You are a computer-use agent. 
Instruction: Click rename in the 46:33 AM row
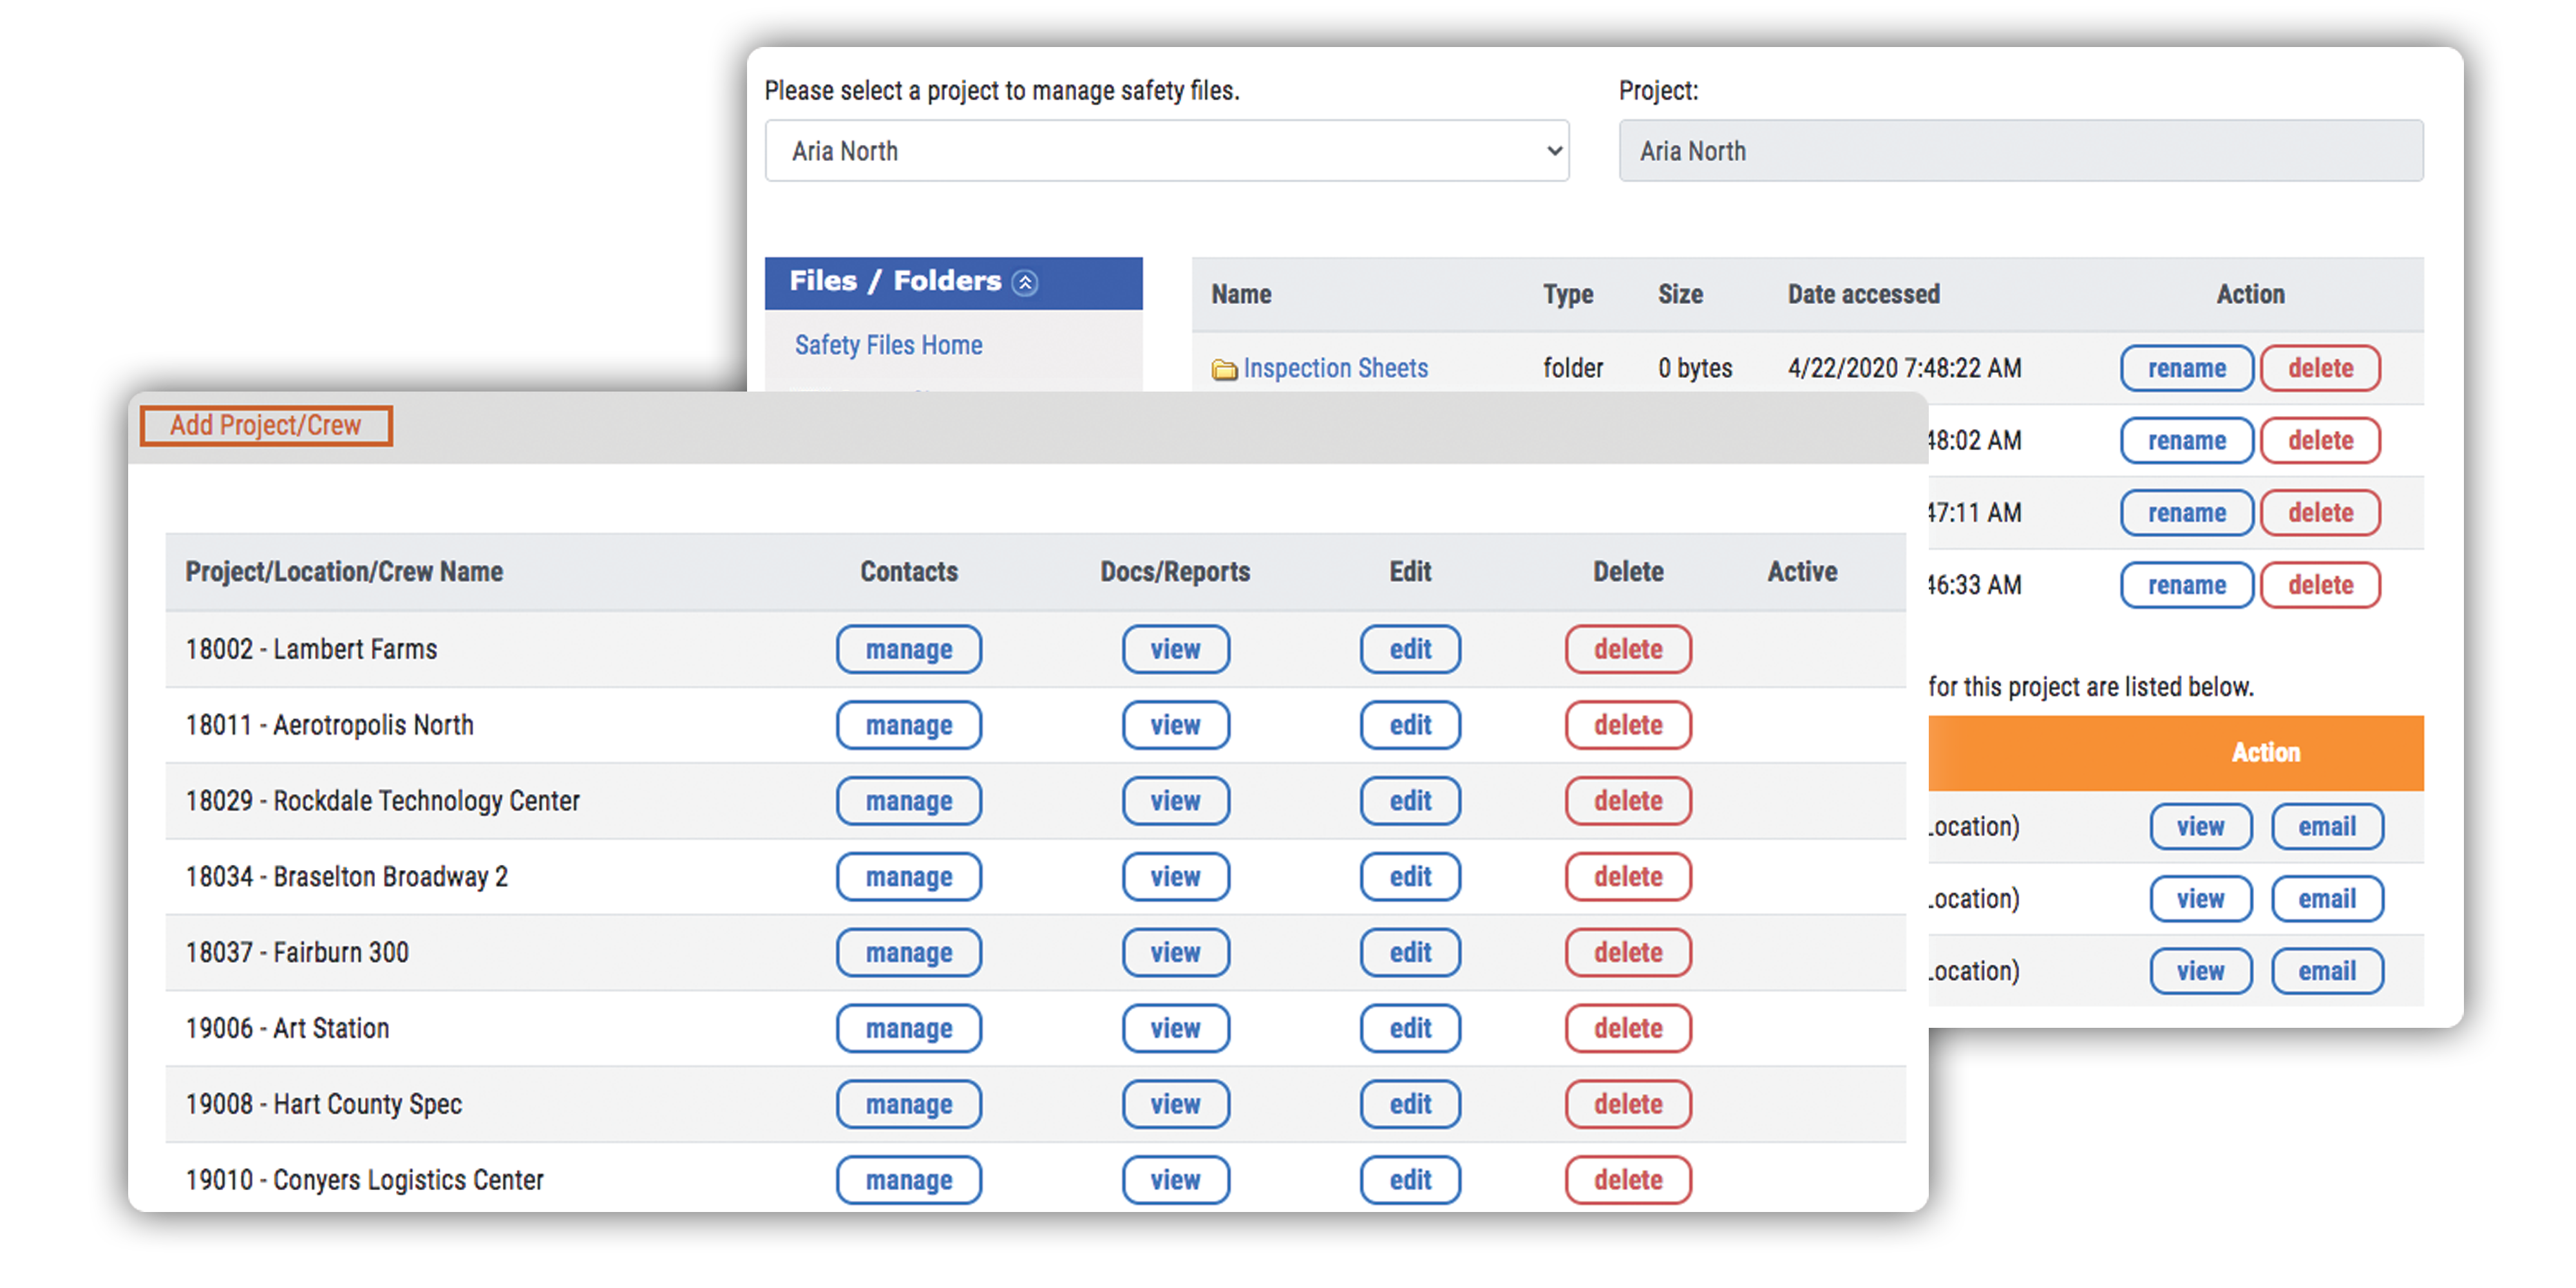[x=2187, y=584]
